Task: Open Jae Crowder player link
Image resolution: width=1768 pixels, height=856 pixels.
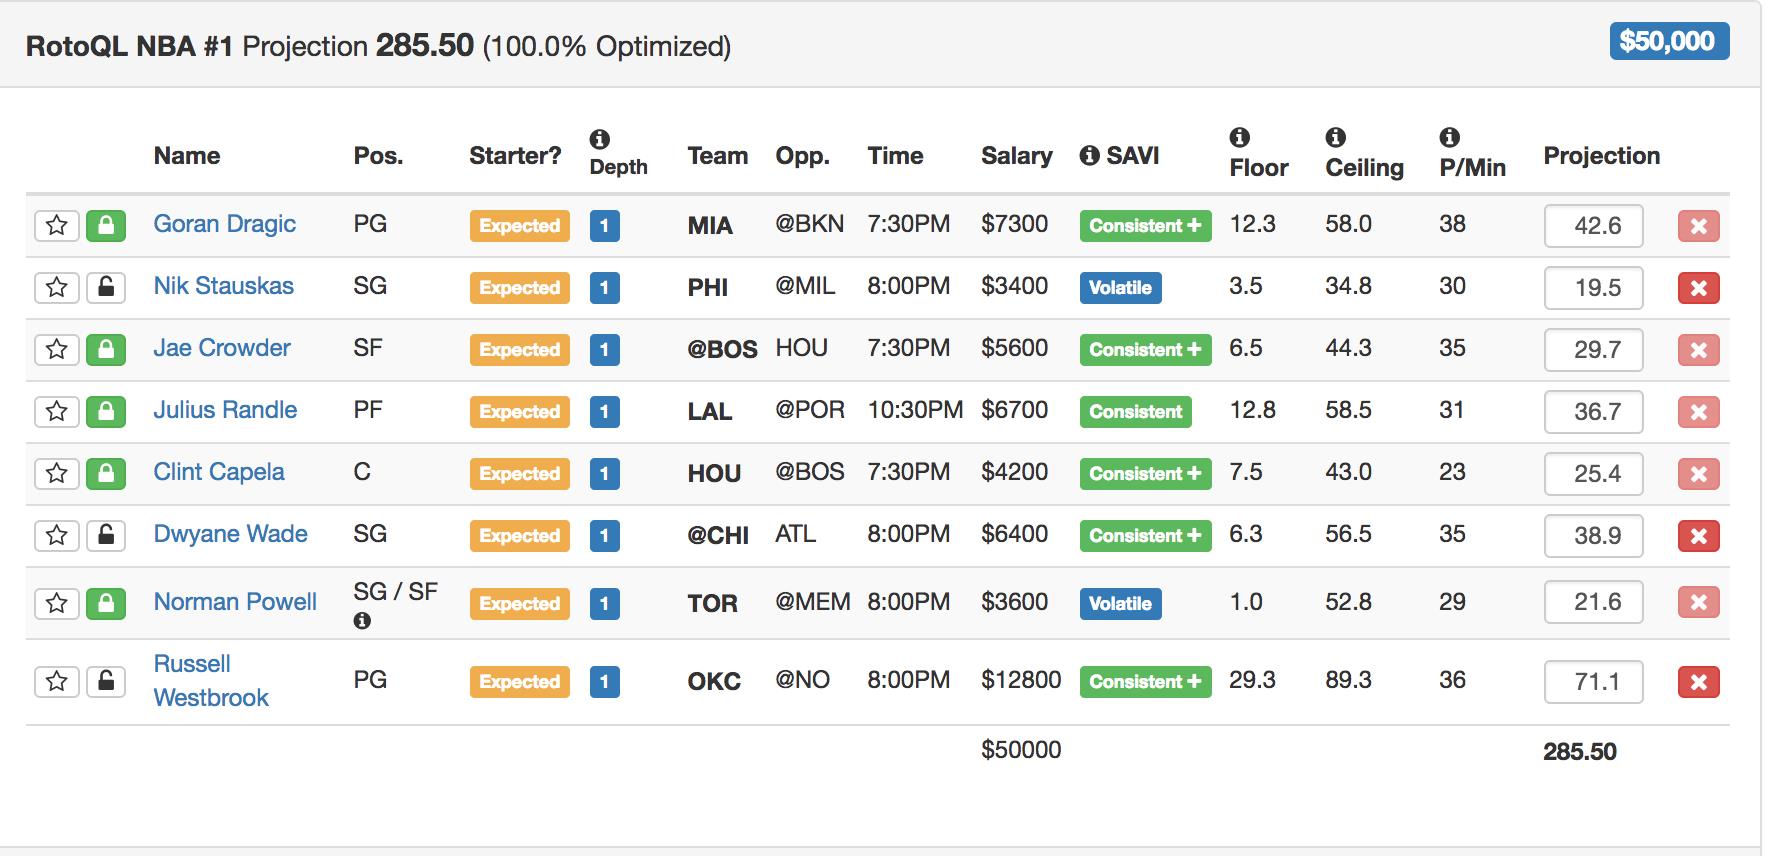Action: point(221,348)
